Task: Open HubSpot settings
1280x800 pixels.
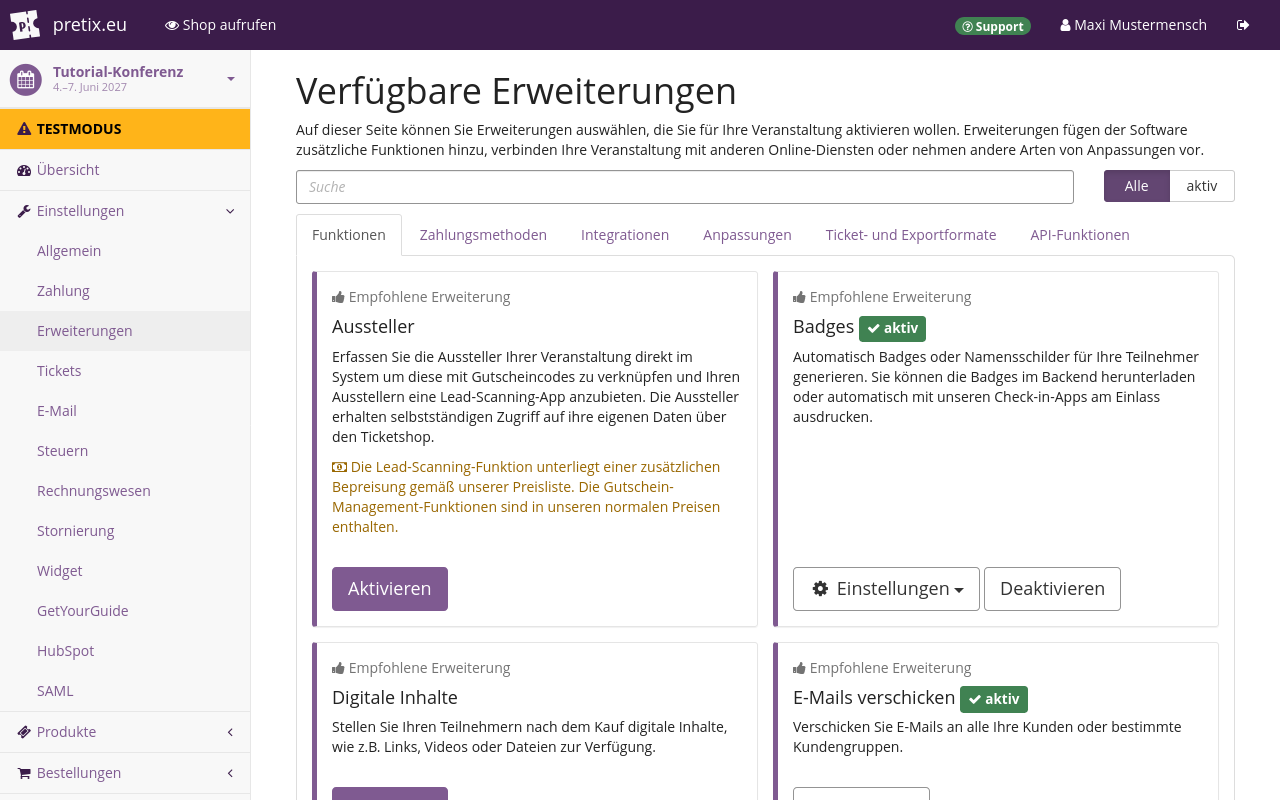Action: coord(125,651)
